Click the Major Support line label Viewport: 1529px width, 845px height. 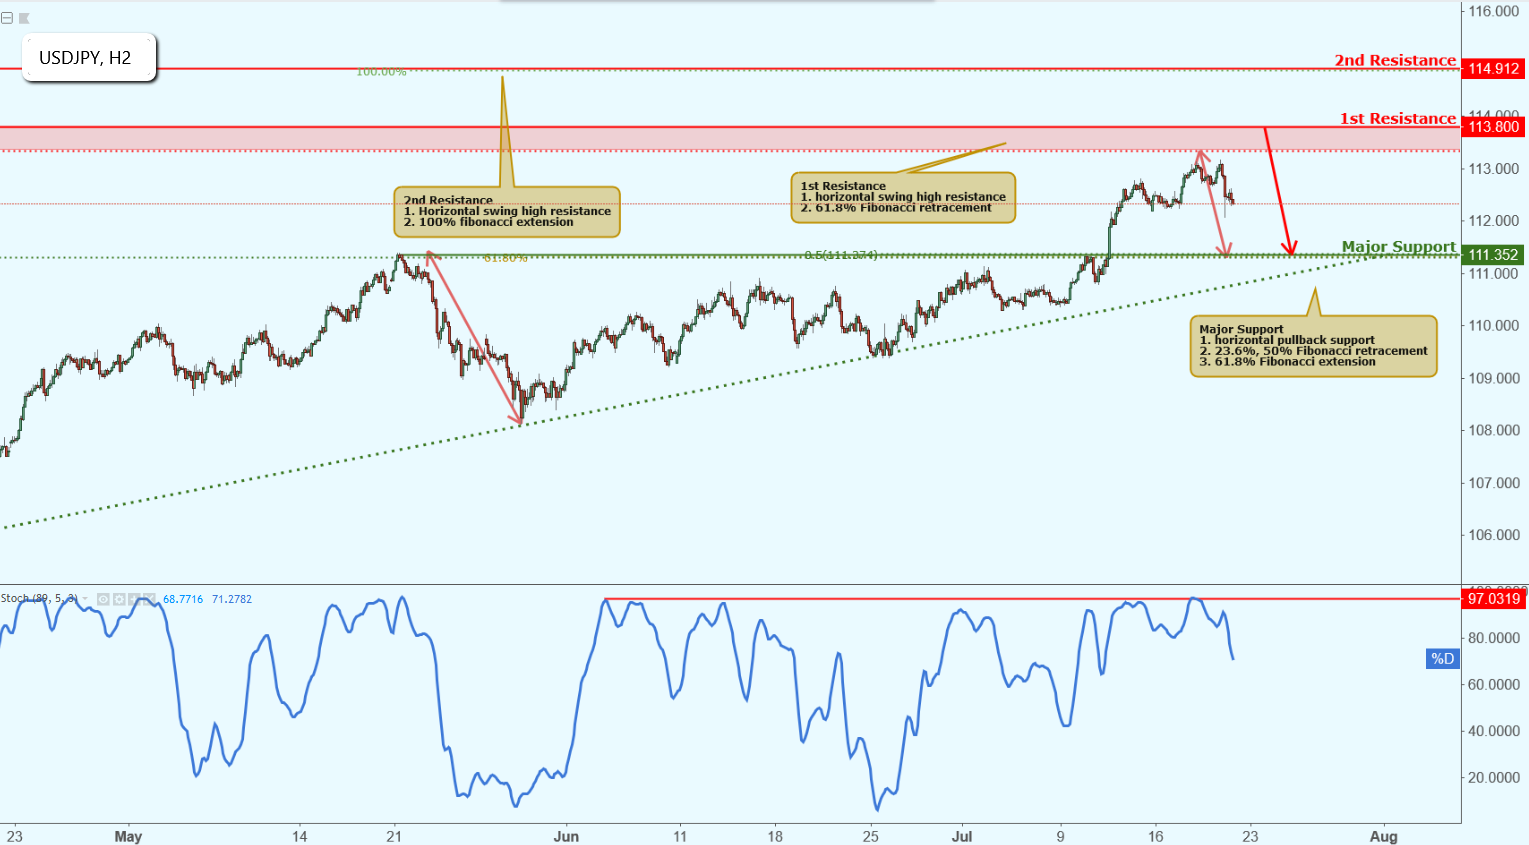coord(1399,246)
